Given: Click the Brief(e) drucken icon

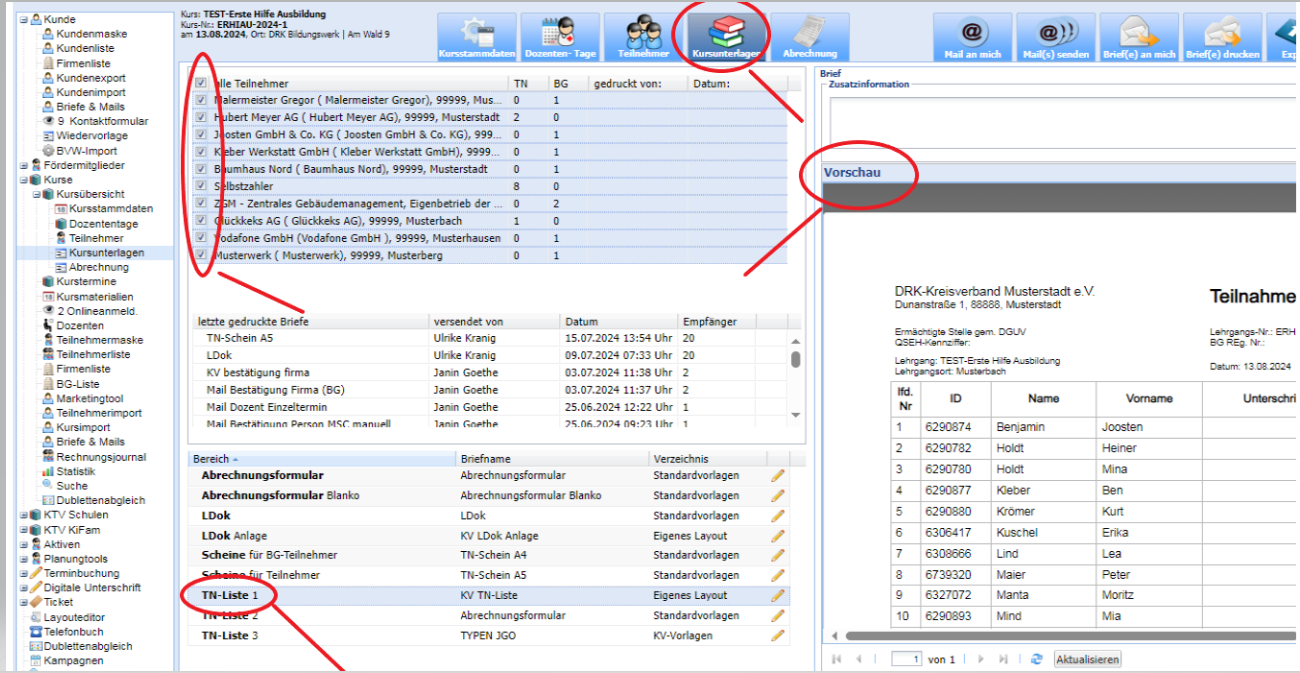Looking at the screenshot, I should [1222, 37].
